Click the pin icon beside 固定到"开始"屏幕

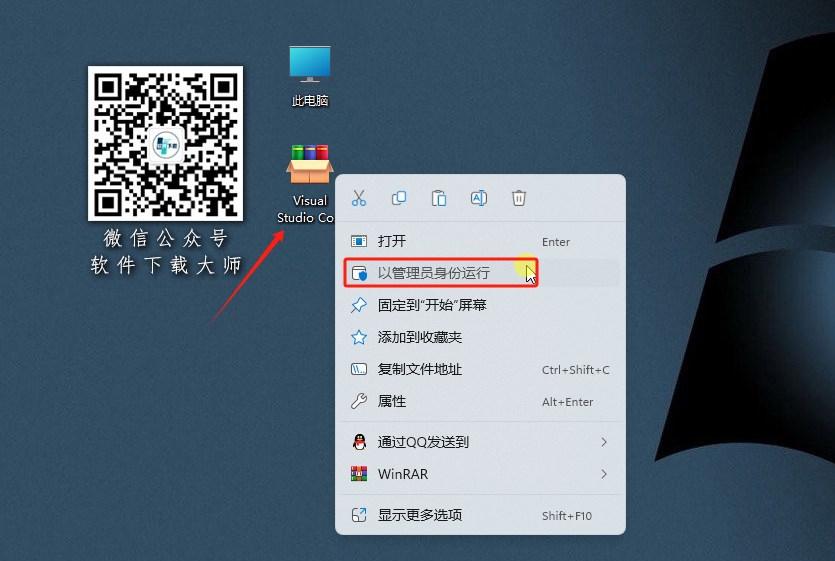coord(359,305)
